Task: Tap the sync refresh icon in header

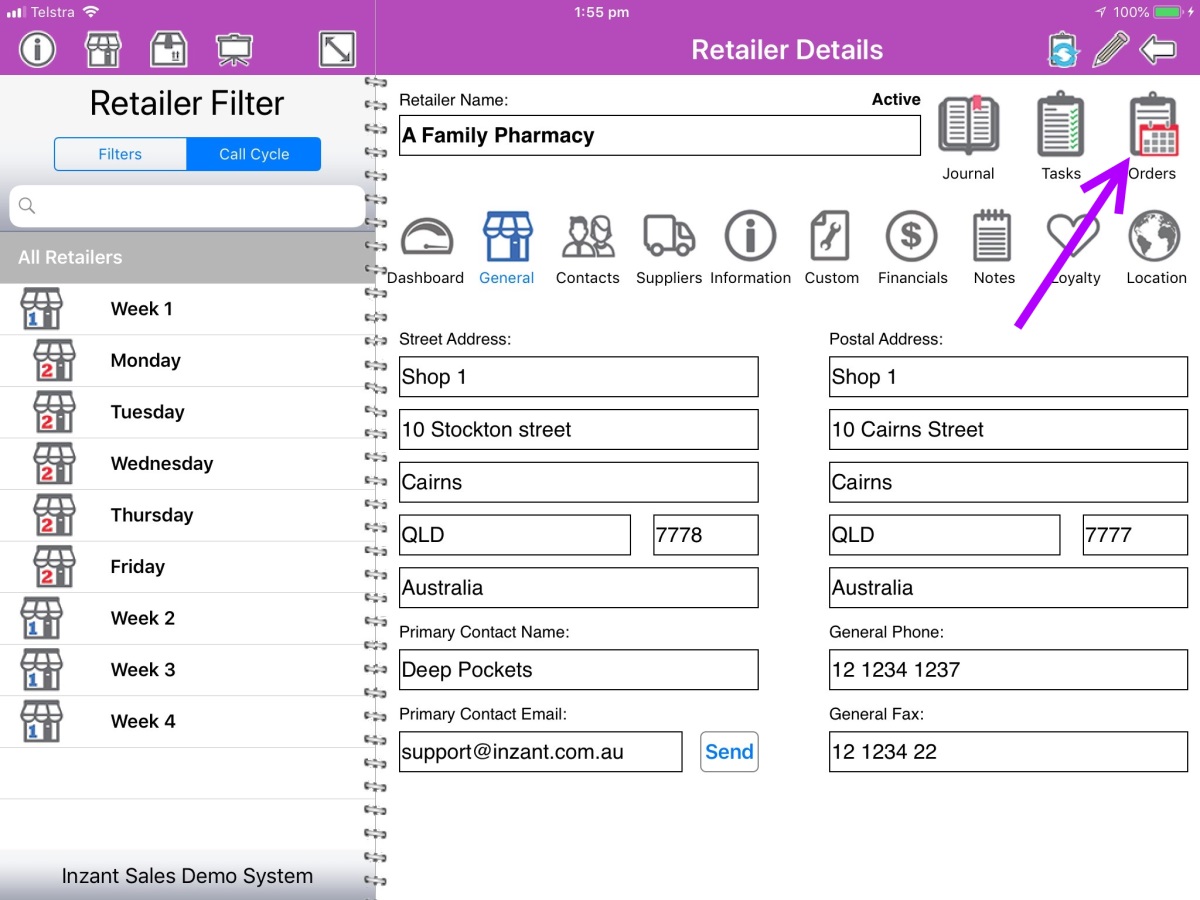Action: point(1062,49)
